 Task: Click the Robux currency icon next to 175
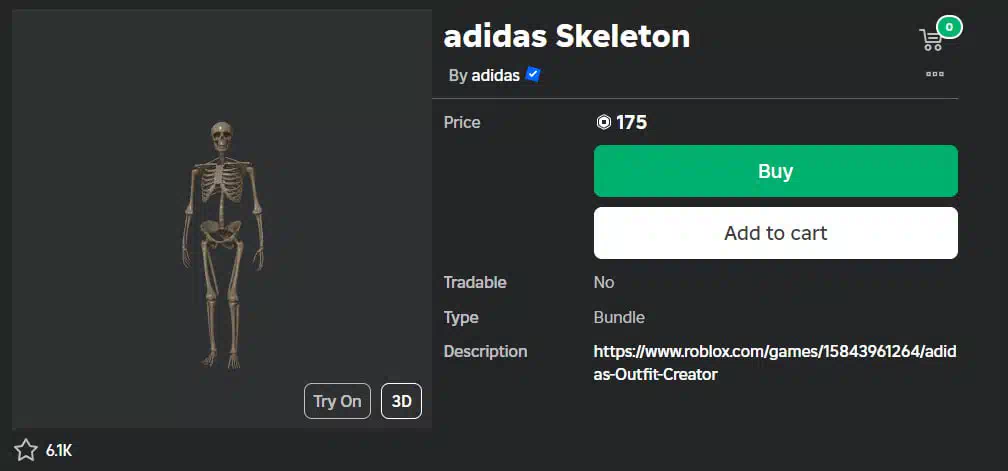(x=604, y=122)
